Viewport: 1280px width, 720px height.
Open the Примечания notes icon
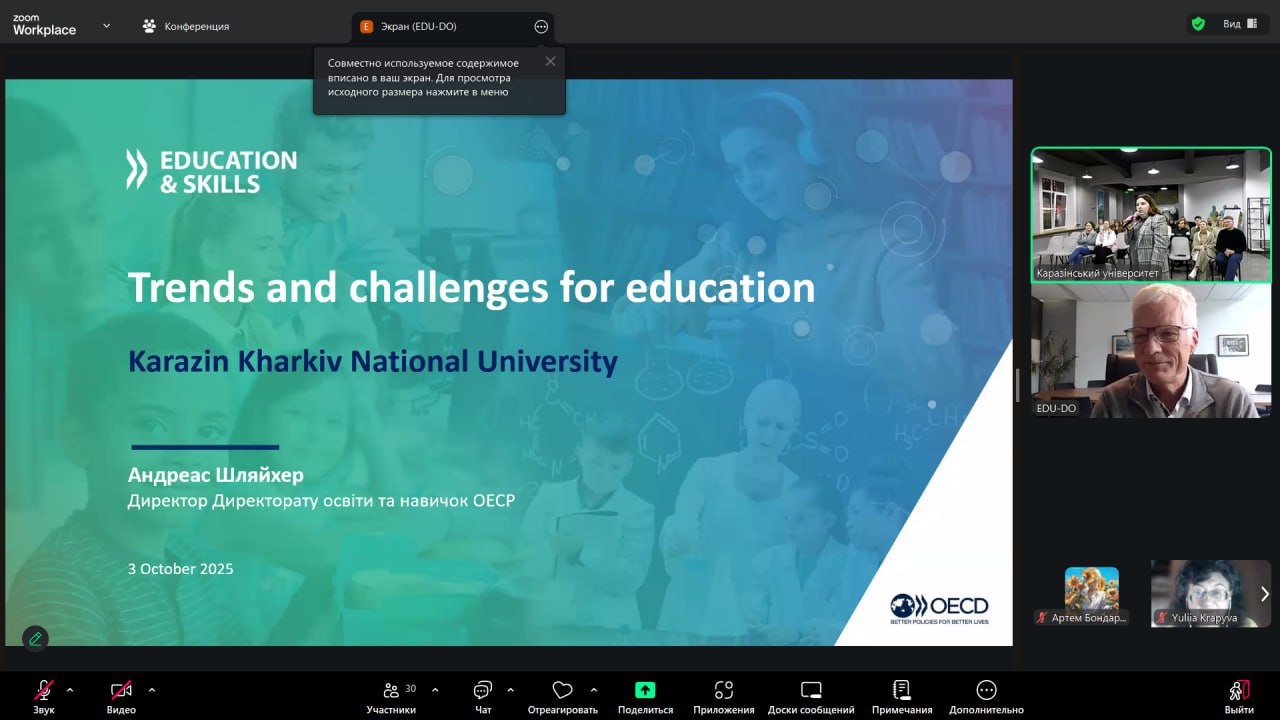click(901, 691)
